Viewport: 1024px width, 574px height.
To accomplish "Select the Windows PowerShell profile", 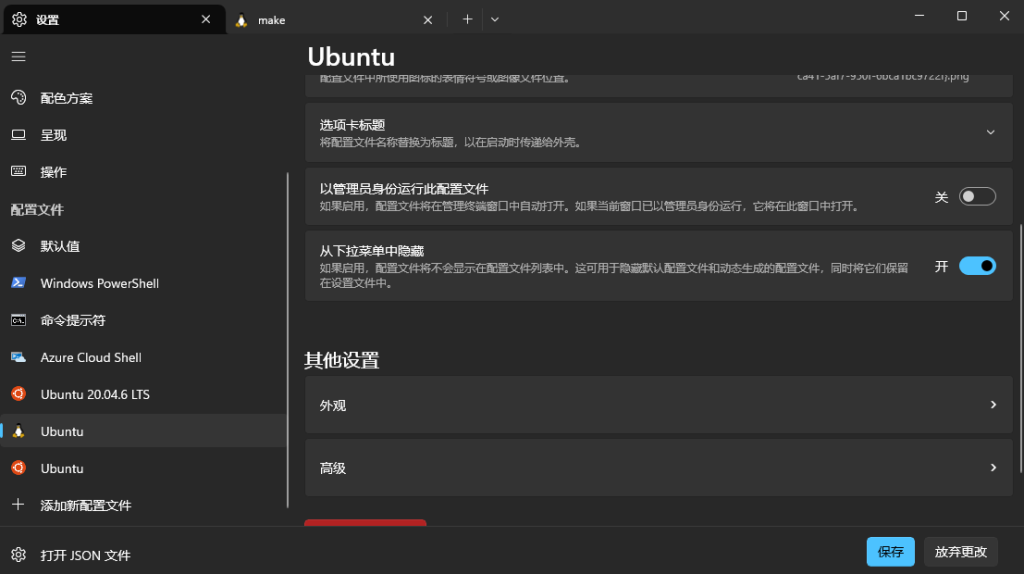I will click(x=99, y=283).
